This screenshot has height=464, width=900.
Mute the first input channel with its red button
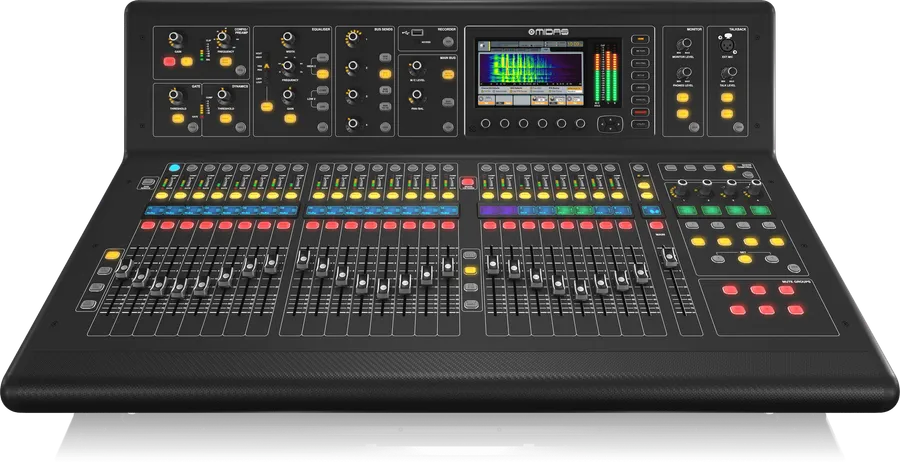point(148,225)
